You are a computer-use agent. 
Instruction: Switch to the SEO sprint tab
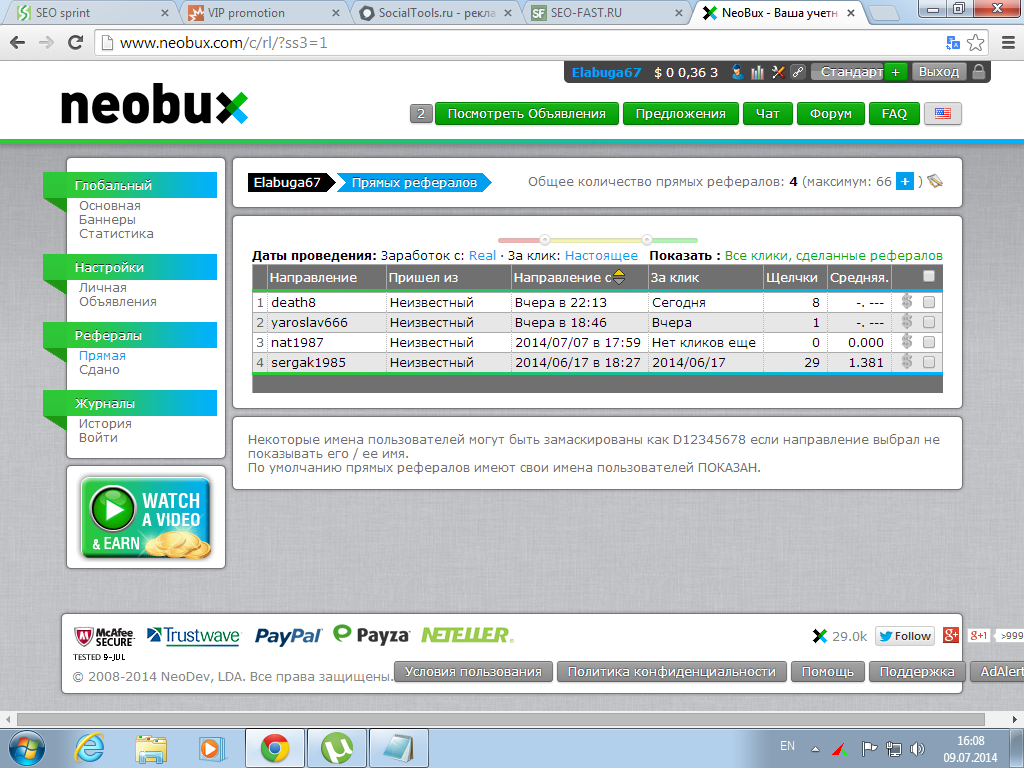pyautogui.click(x=91, y=13)
